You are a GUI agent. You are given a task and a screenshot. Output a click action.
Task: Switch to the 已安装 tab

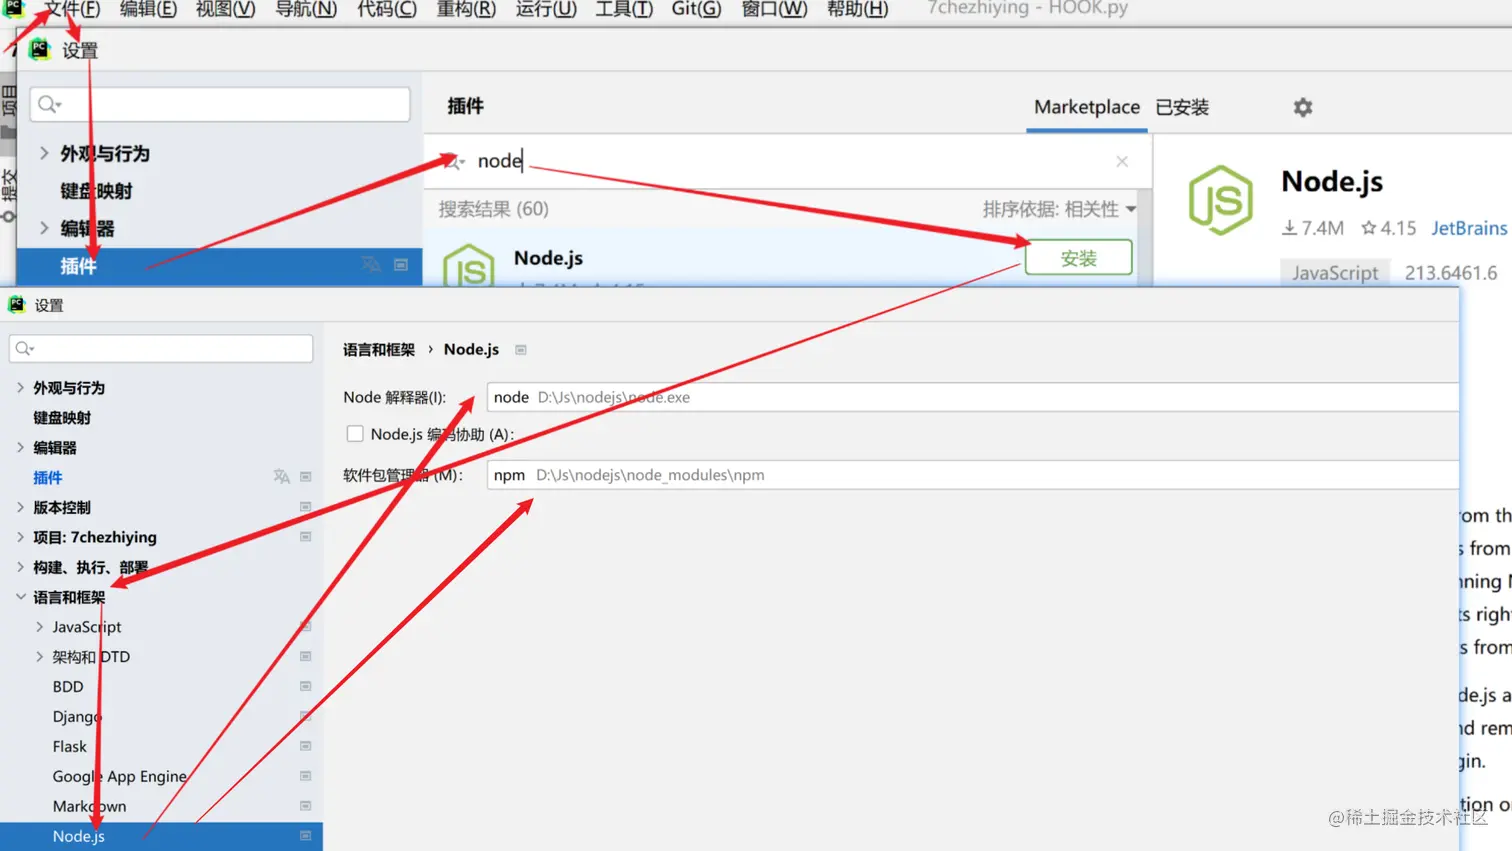tap(1182, 107)
